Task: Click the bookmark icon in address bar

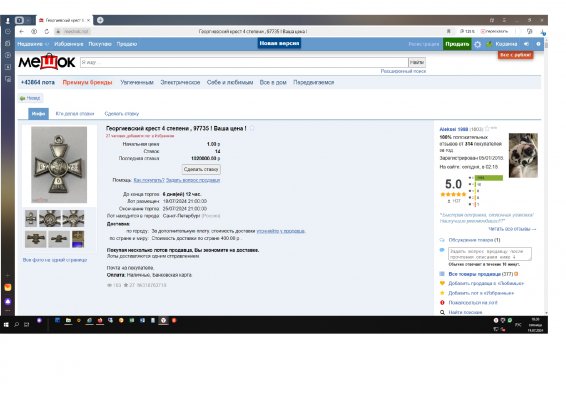Action: pyautogui.click(x=449, y=31)
